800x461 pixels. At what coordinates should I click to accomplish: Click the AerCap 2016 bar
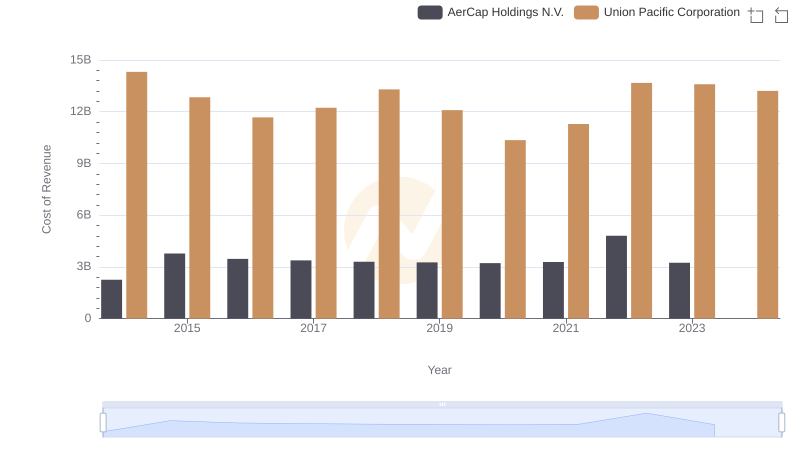tap(238, 289)
